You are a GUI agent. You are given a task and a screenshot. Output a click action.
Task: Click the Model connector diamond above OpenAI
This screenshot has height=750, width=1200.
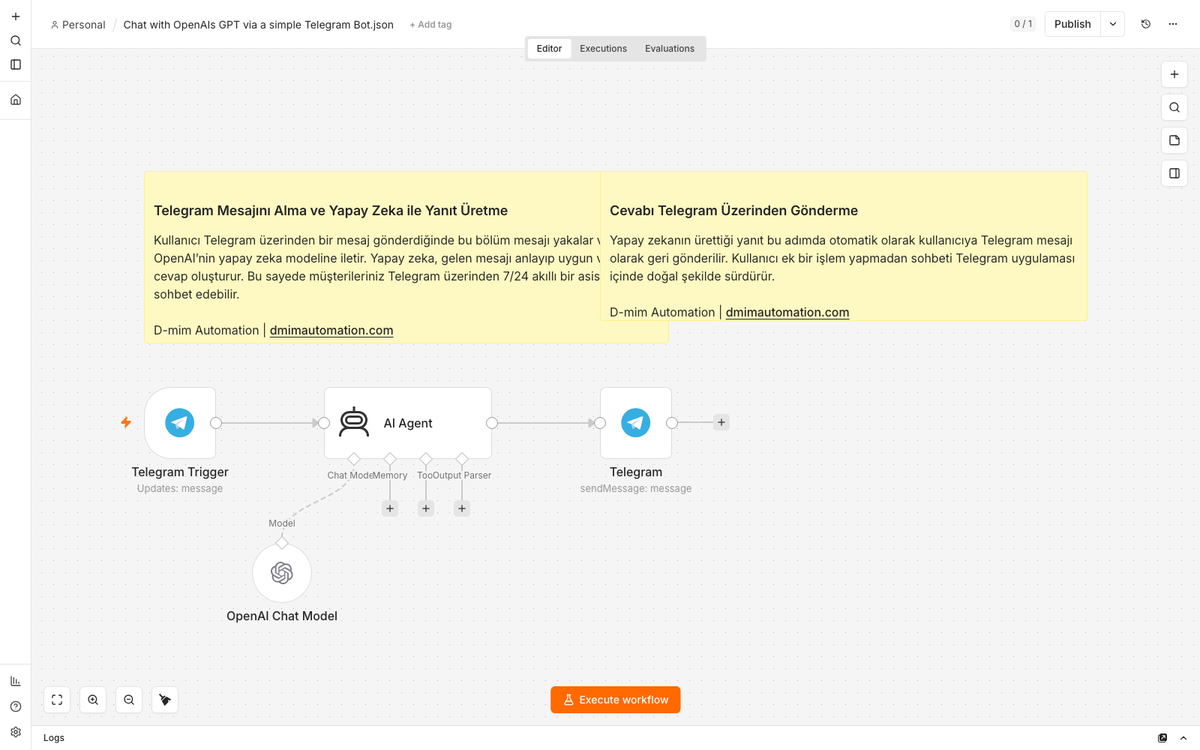(282, 542)
